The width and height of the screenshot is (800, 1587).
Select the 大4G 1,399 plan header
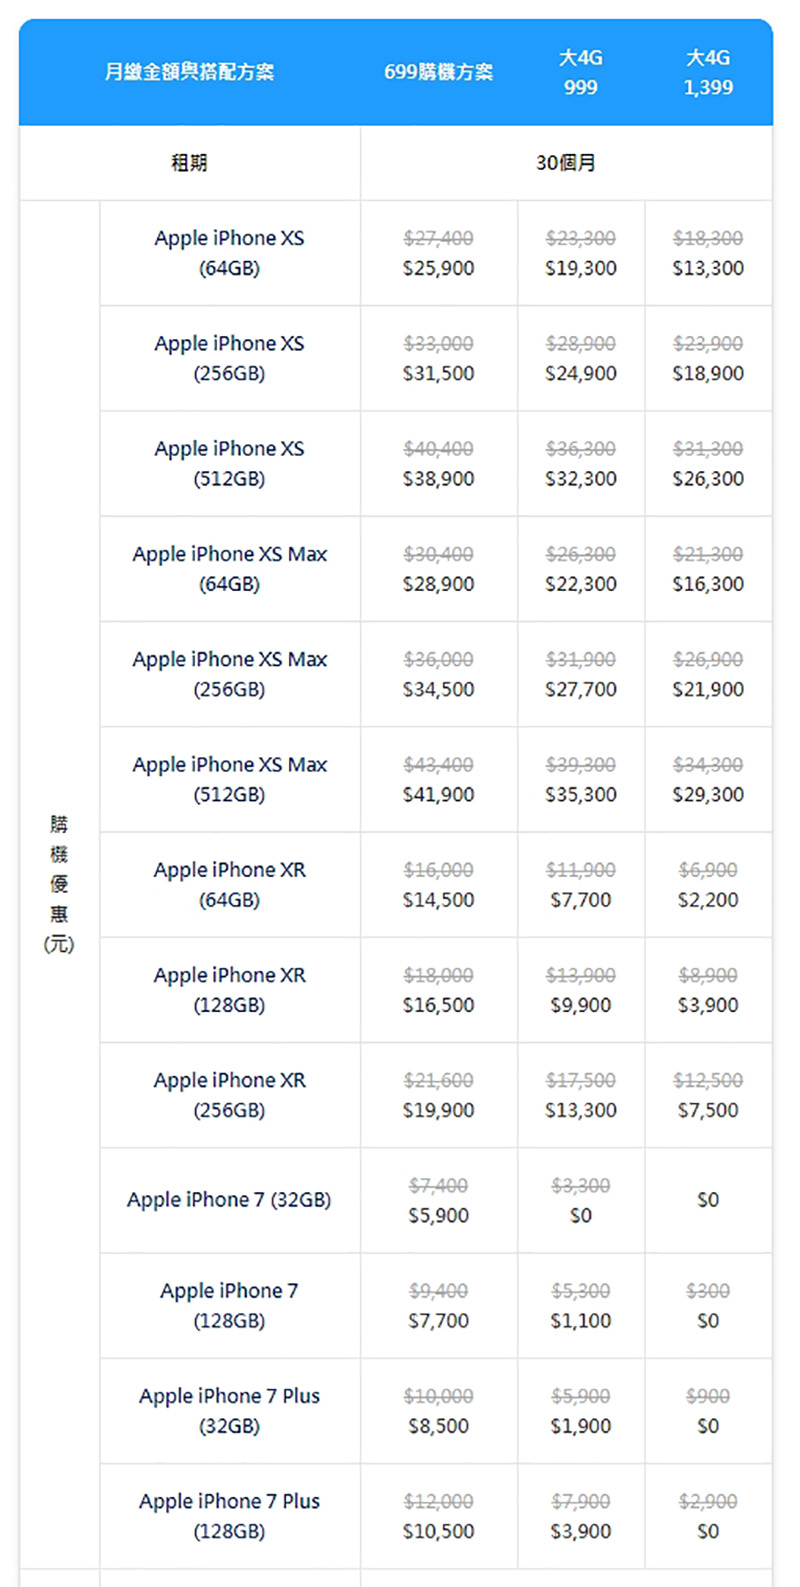click(708, 72)
